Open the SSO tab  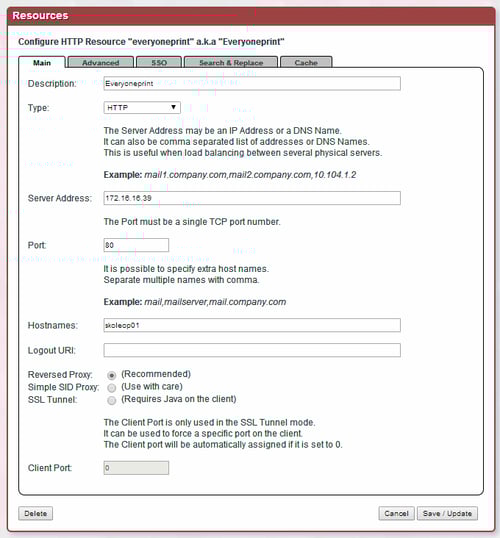click(x=159, y=62)
